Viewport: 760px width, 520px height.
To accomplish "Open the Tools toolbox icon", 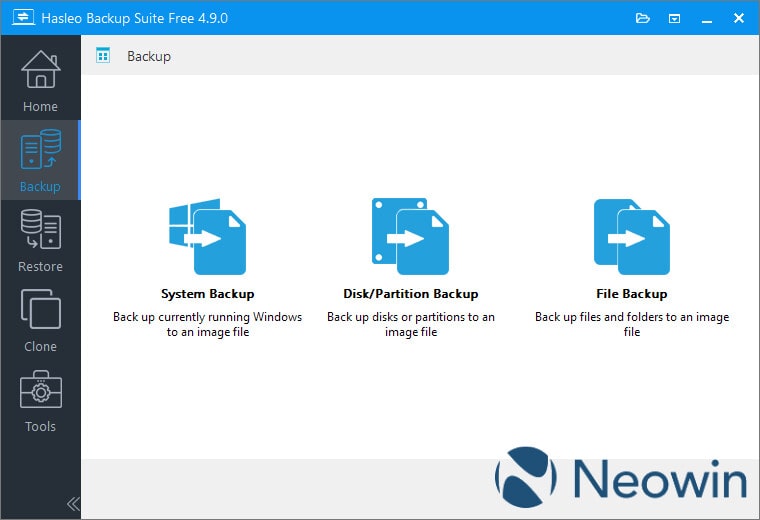I will click(x=41, y=389).
